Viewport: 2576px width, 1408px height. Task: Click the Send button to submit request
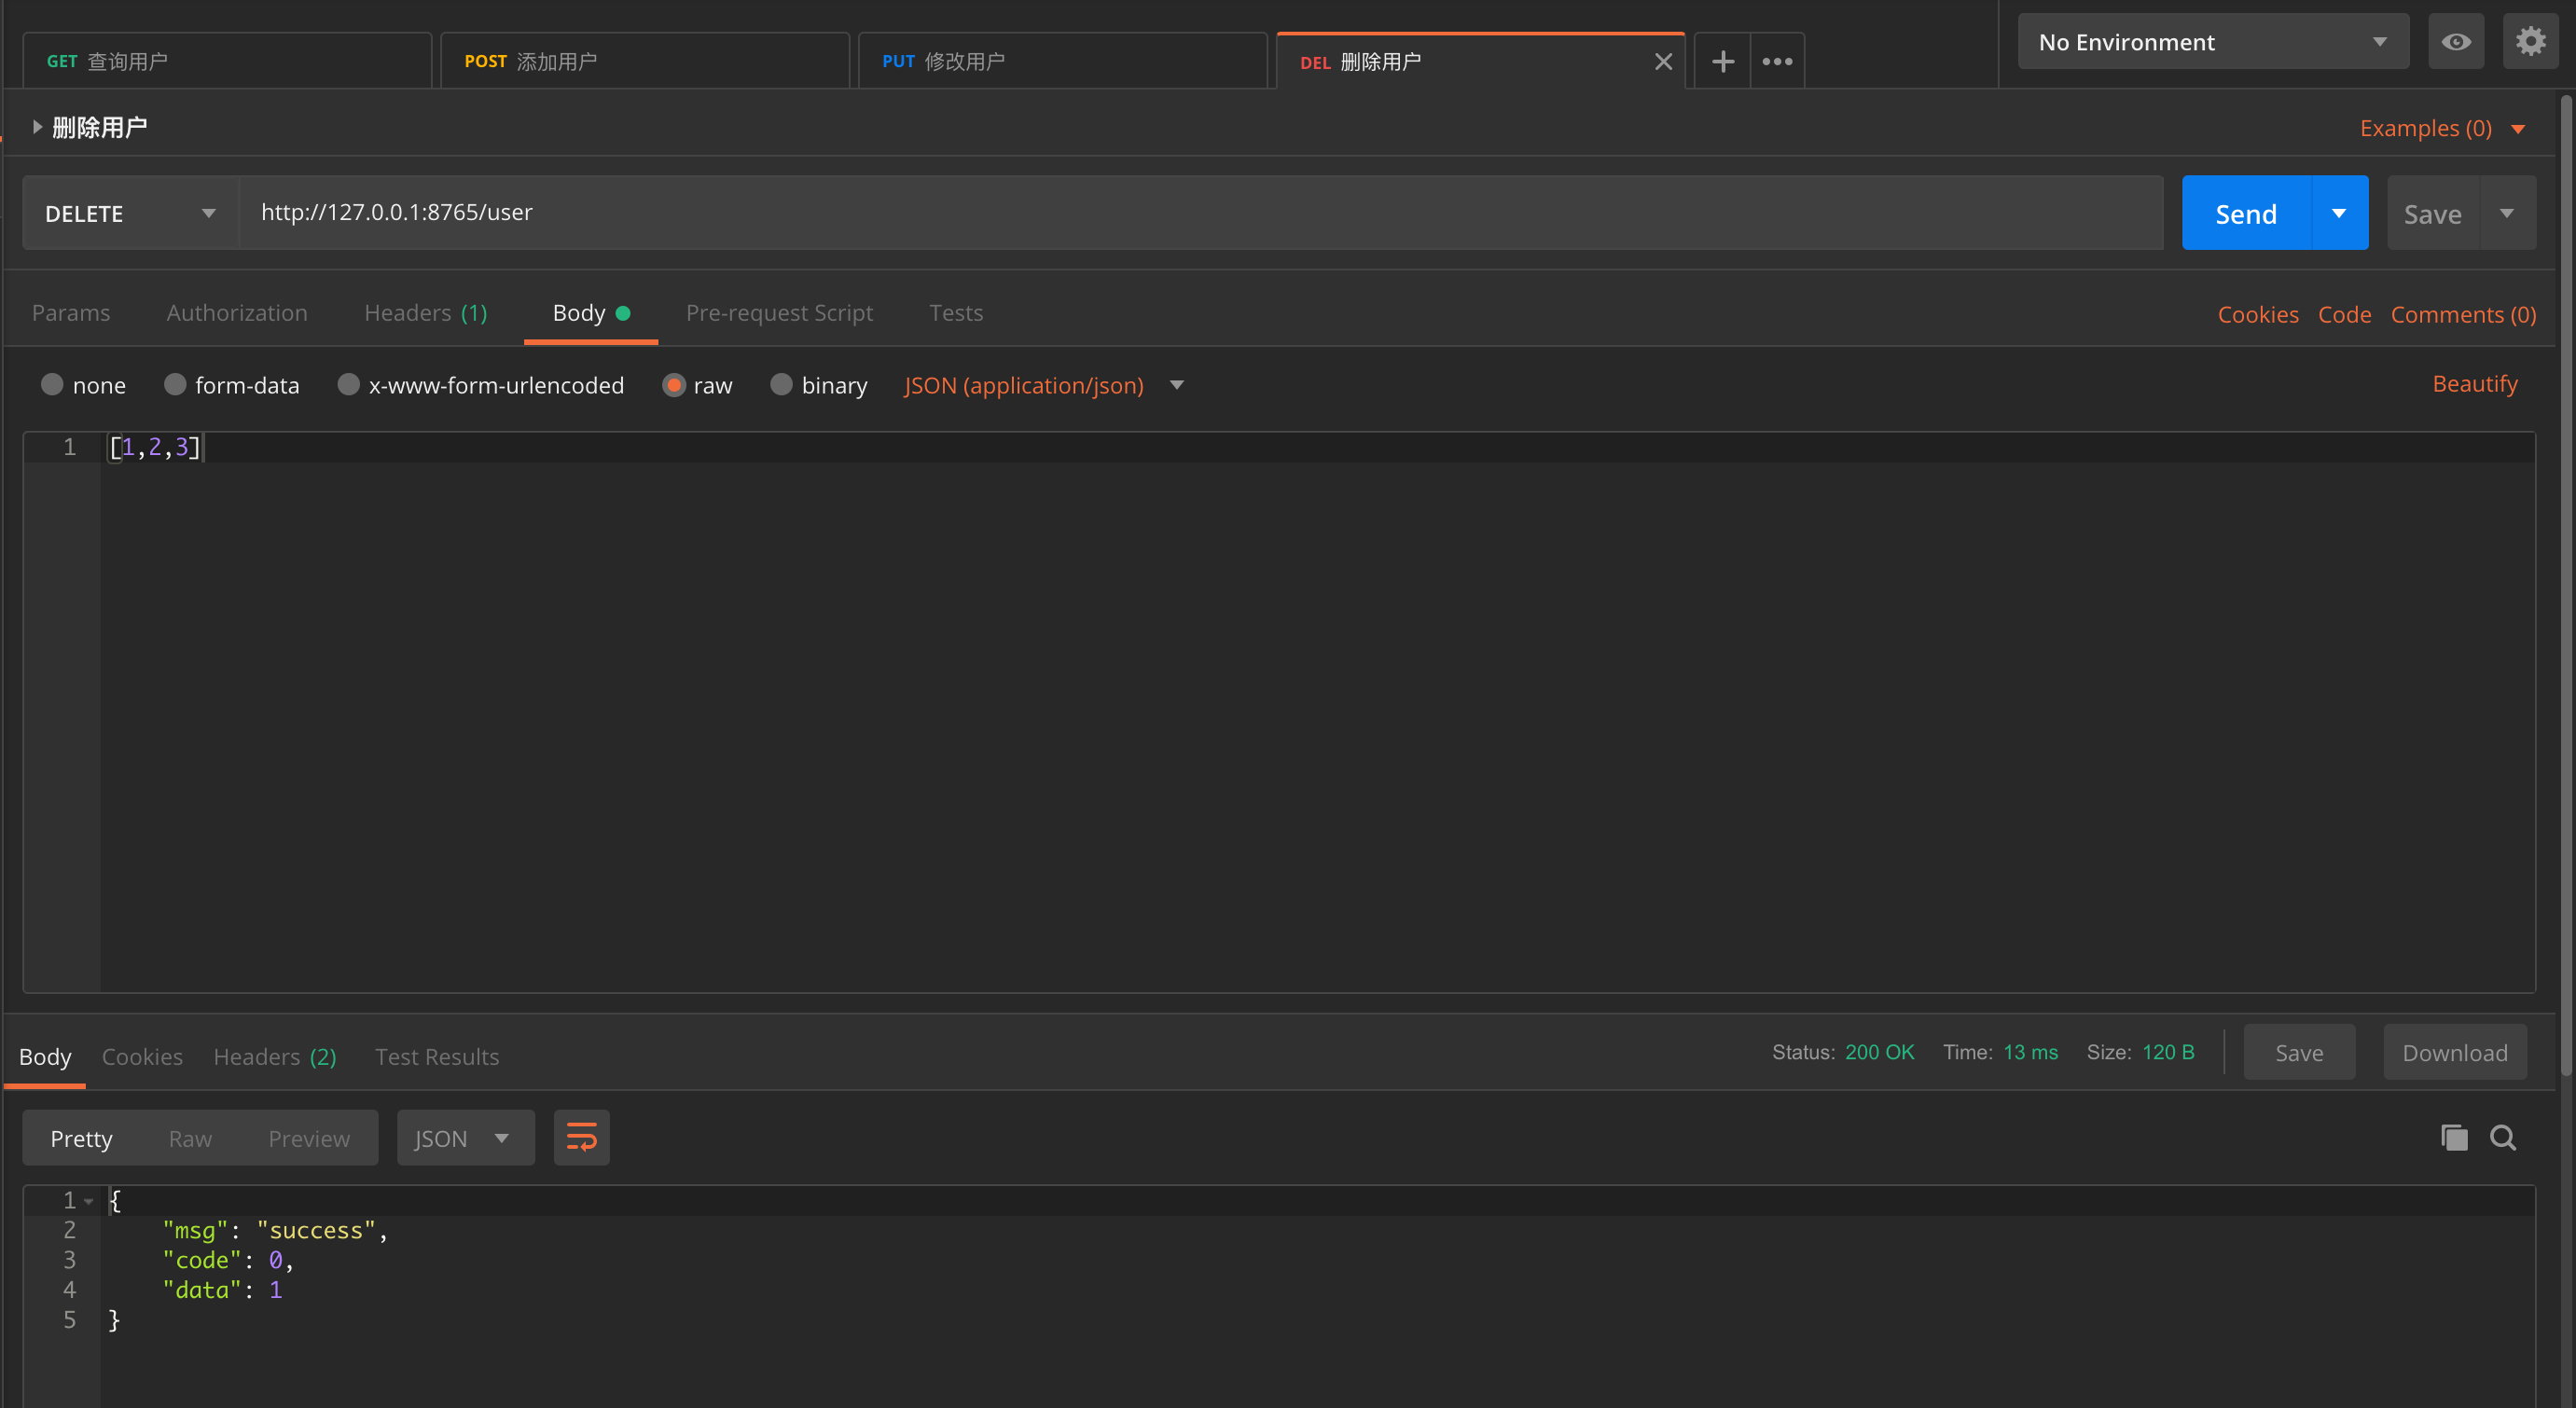2245,212
